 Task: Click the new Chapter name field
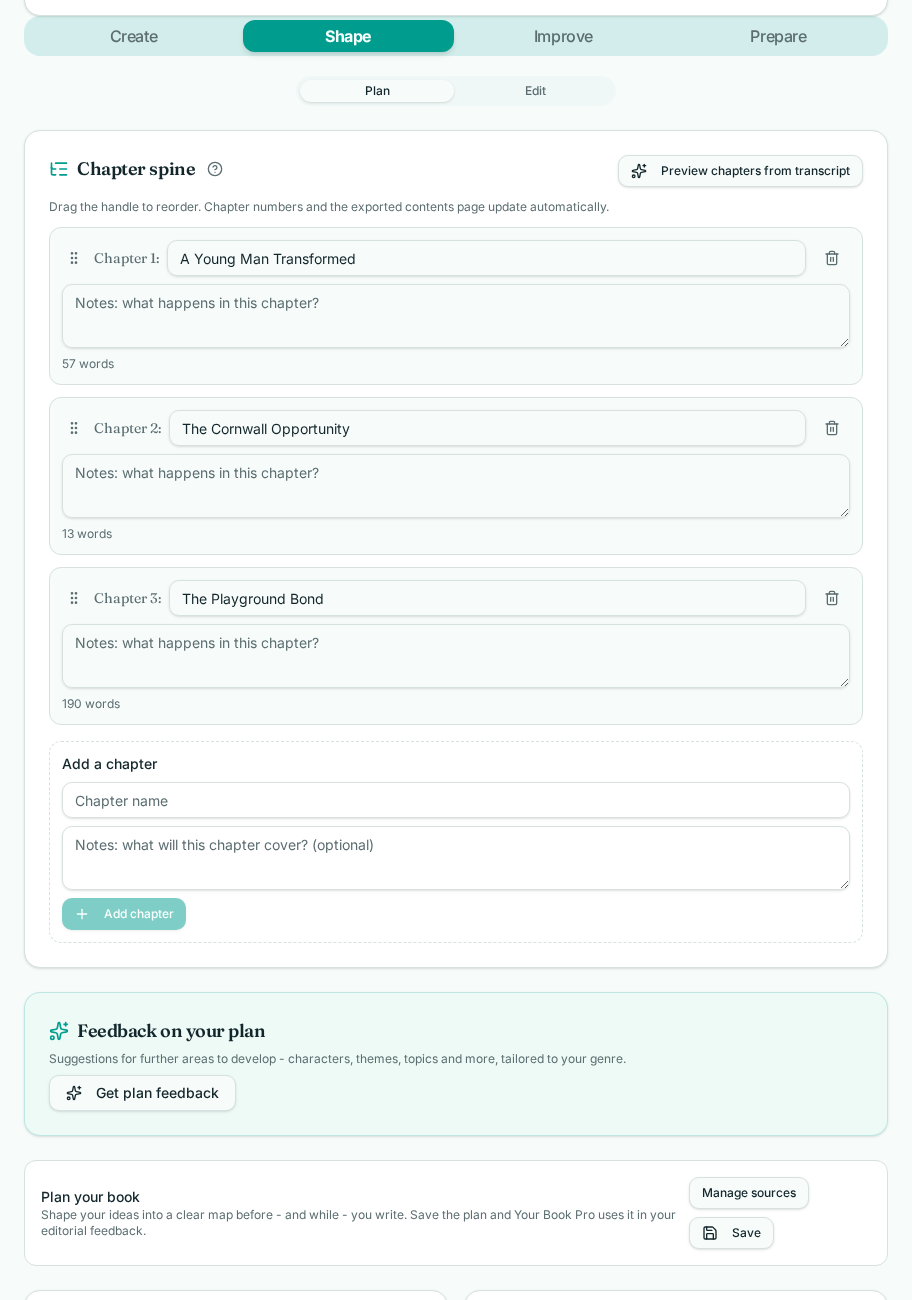456,800
